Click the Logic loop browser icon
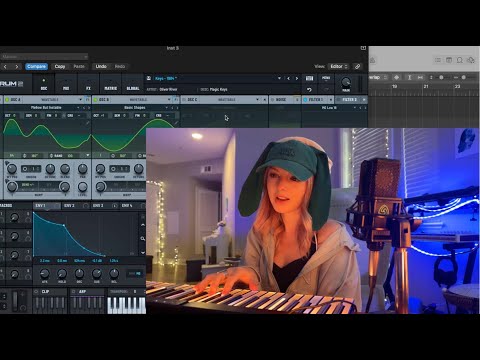This screenshot has width=480, height=360. [460, 60]
